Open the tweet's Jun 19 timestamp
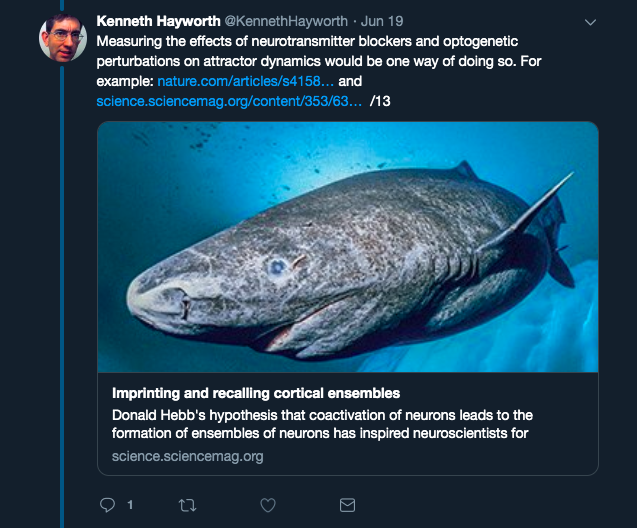This screenshot has height=528, width=637. [382, 21]
